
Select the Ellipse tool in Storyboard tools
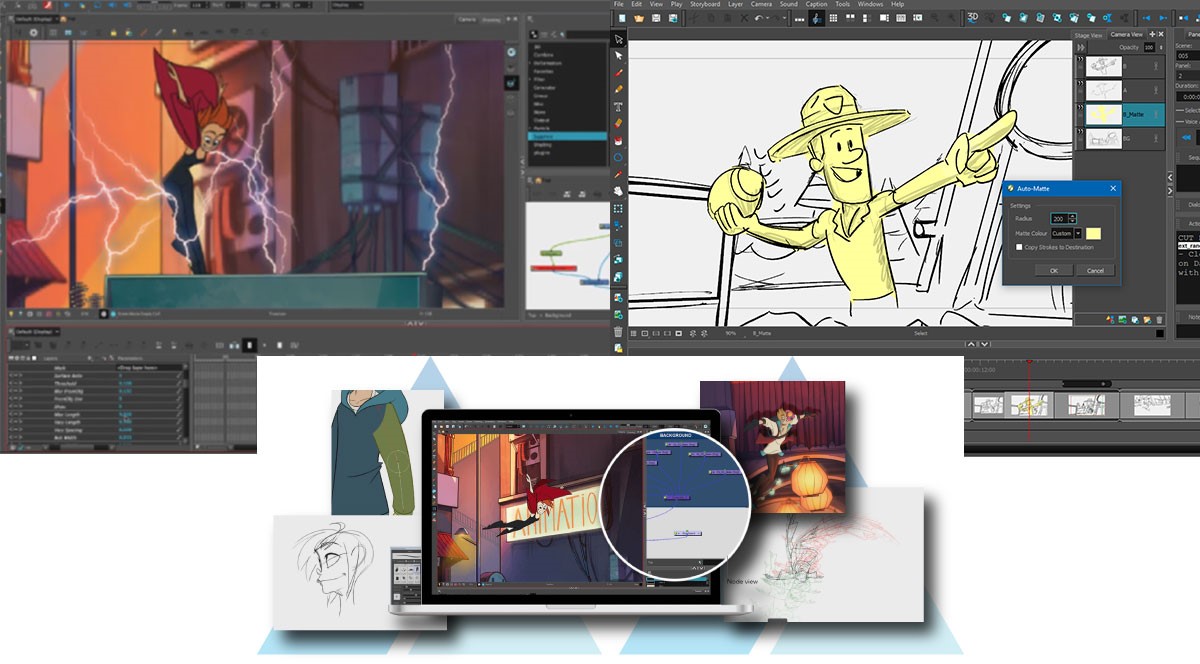point(619,157)
